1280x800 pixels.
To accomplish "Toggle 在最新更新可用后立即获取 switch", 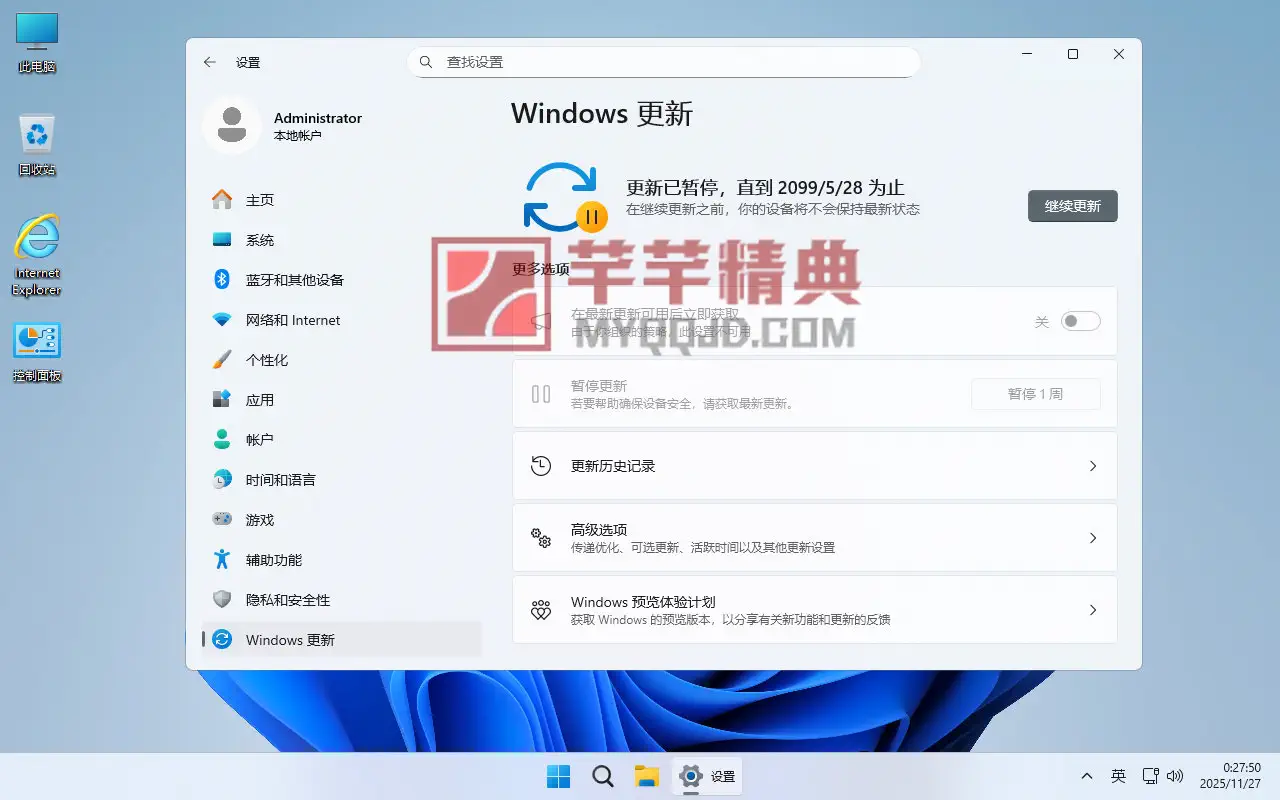I will click(1080, 321).
